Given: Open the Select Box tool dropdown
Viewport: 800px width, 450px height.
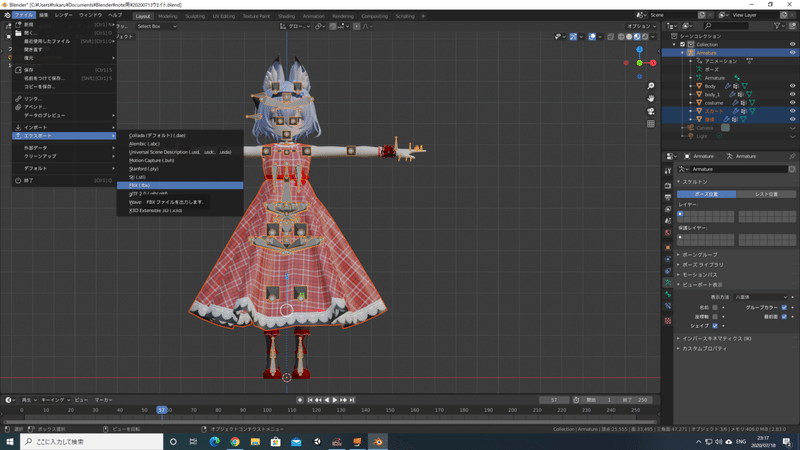Looking at the screenshot, I should coord(157,26).
